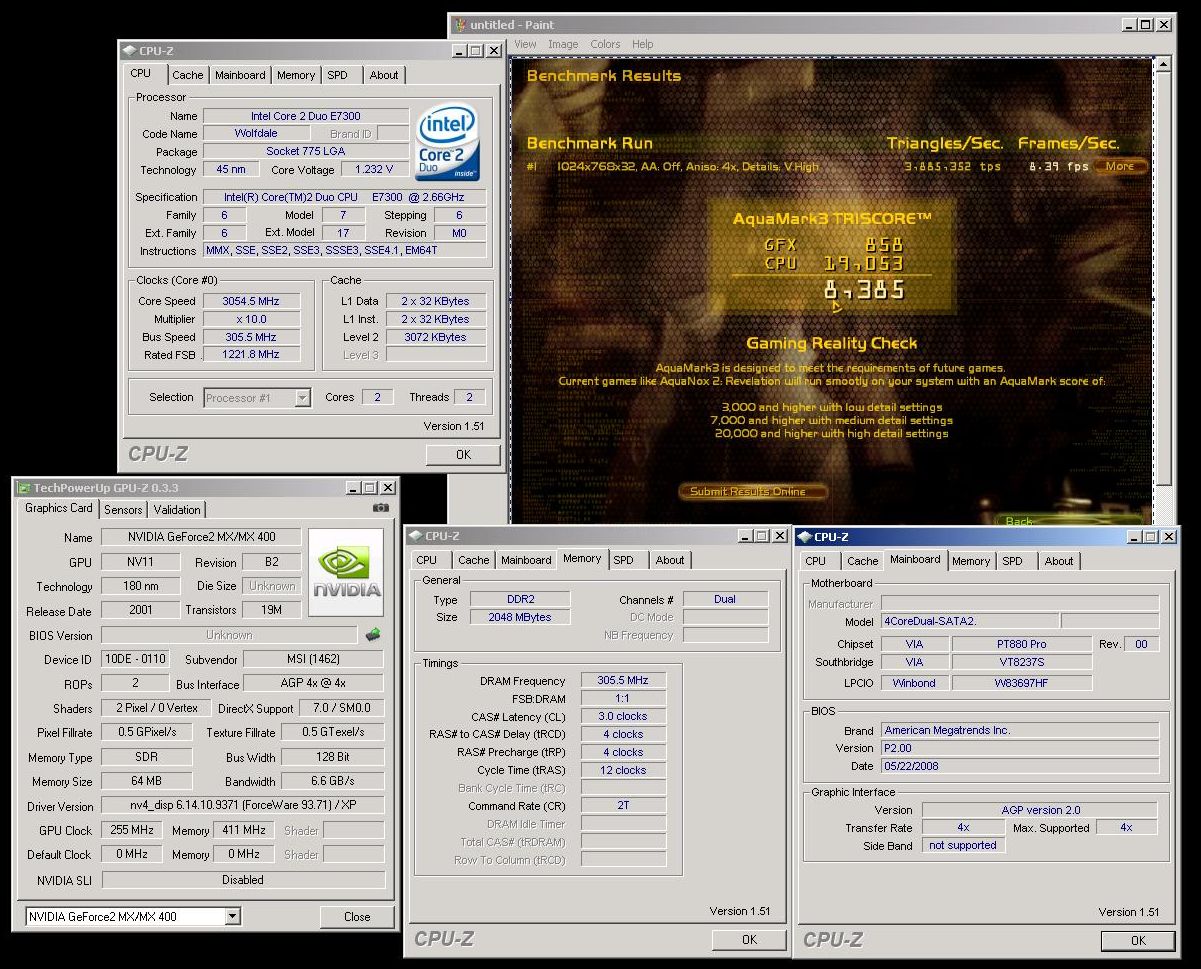Open Cache tab in CPU-Z Mainboard window
This screenshot has width=1201, height=969.
(862, 561)
